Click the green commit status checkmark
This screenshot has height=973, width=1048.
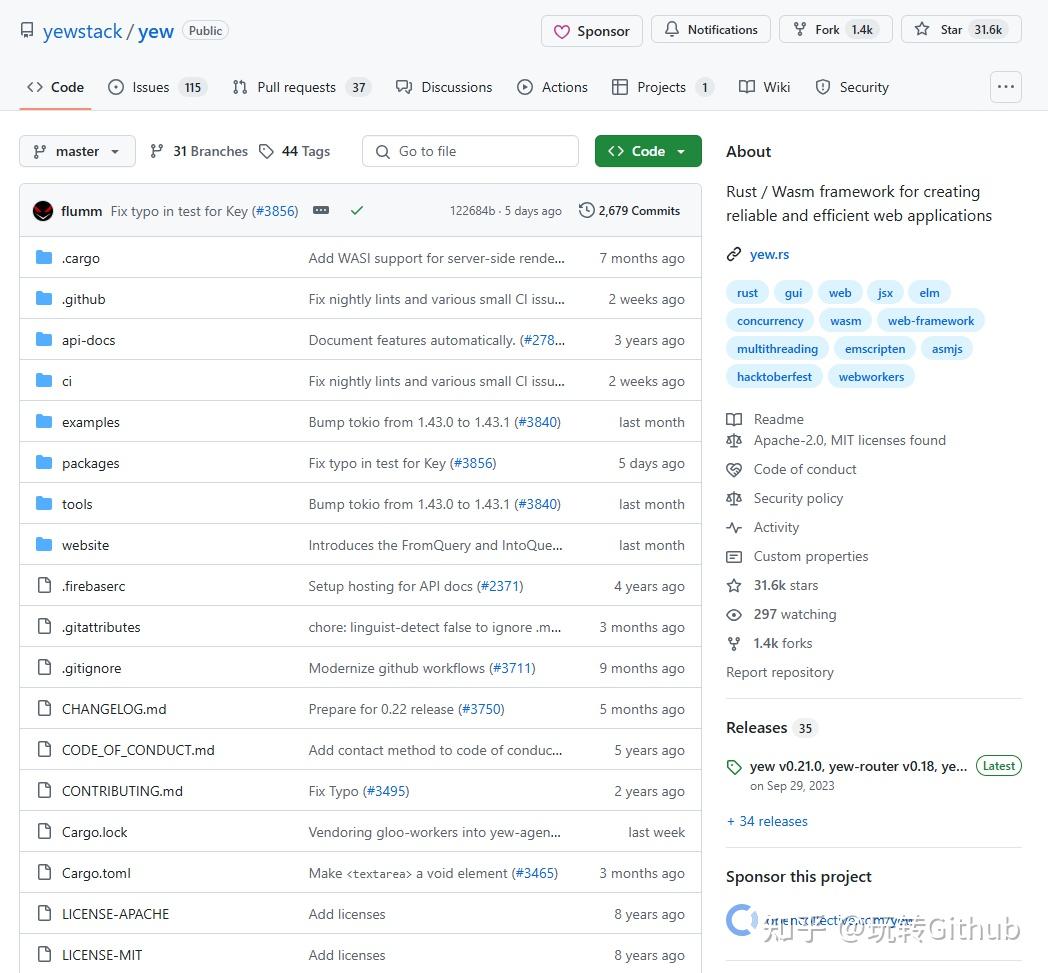coord(357,211)
